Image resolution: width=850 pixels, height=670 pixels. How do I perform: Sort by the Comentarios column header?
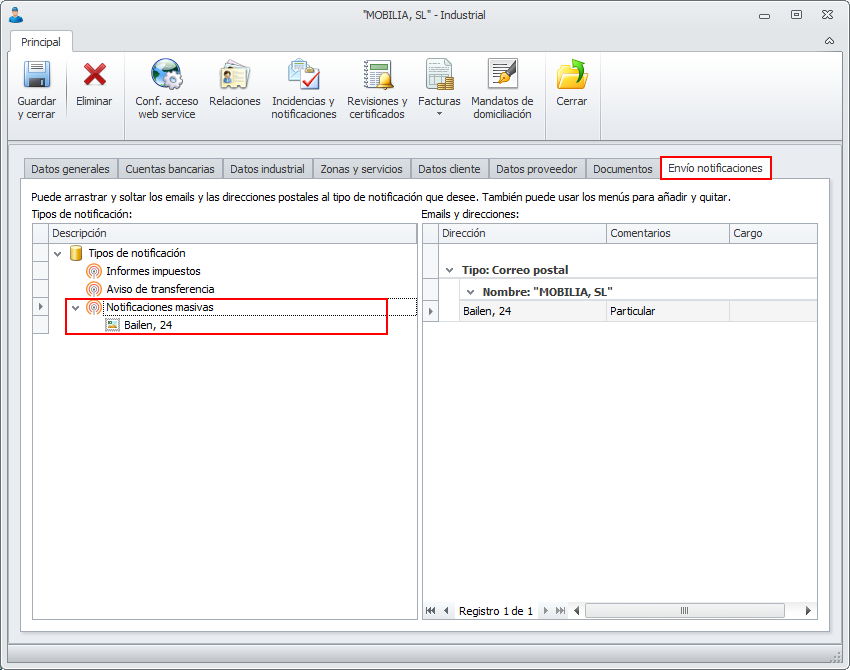(x=668, y=234)
